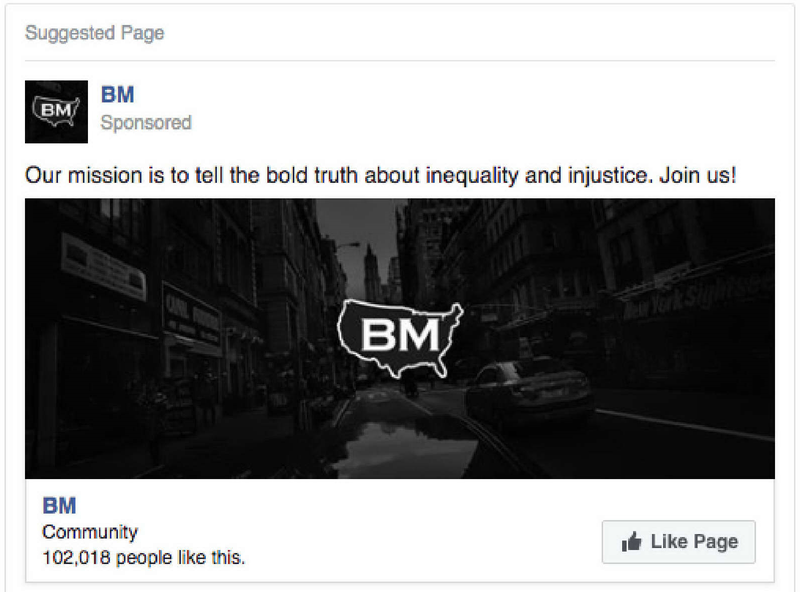Click the distant skyscraper tower in the photo

click(371, 273)
